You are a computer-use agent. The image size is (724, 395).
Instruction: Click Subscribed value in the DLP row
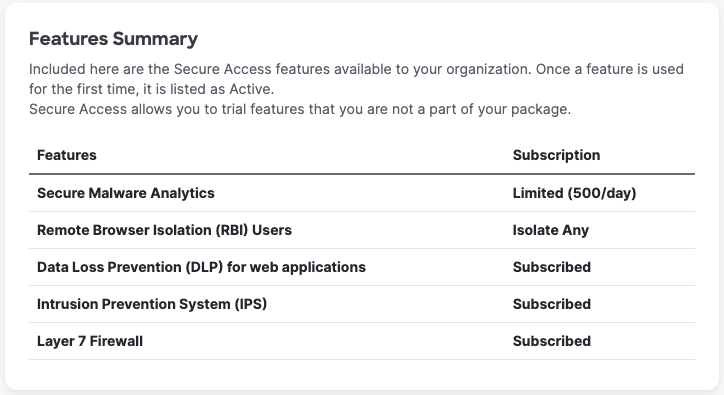pos(552,267)
